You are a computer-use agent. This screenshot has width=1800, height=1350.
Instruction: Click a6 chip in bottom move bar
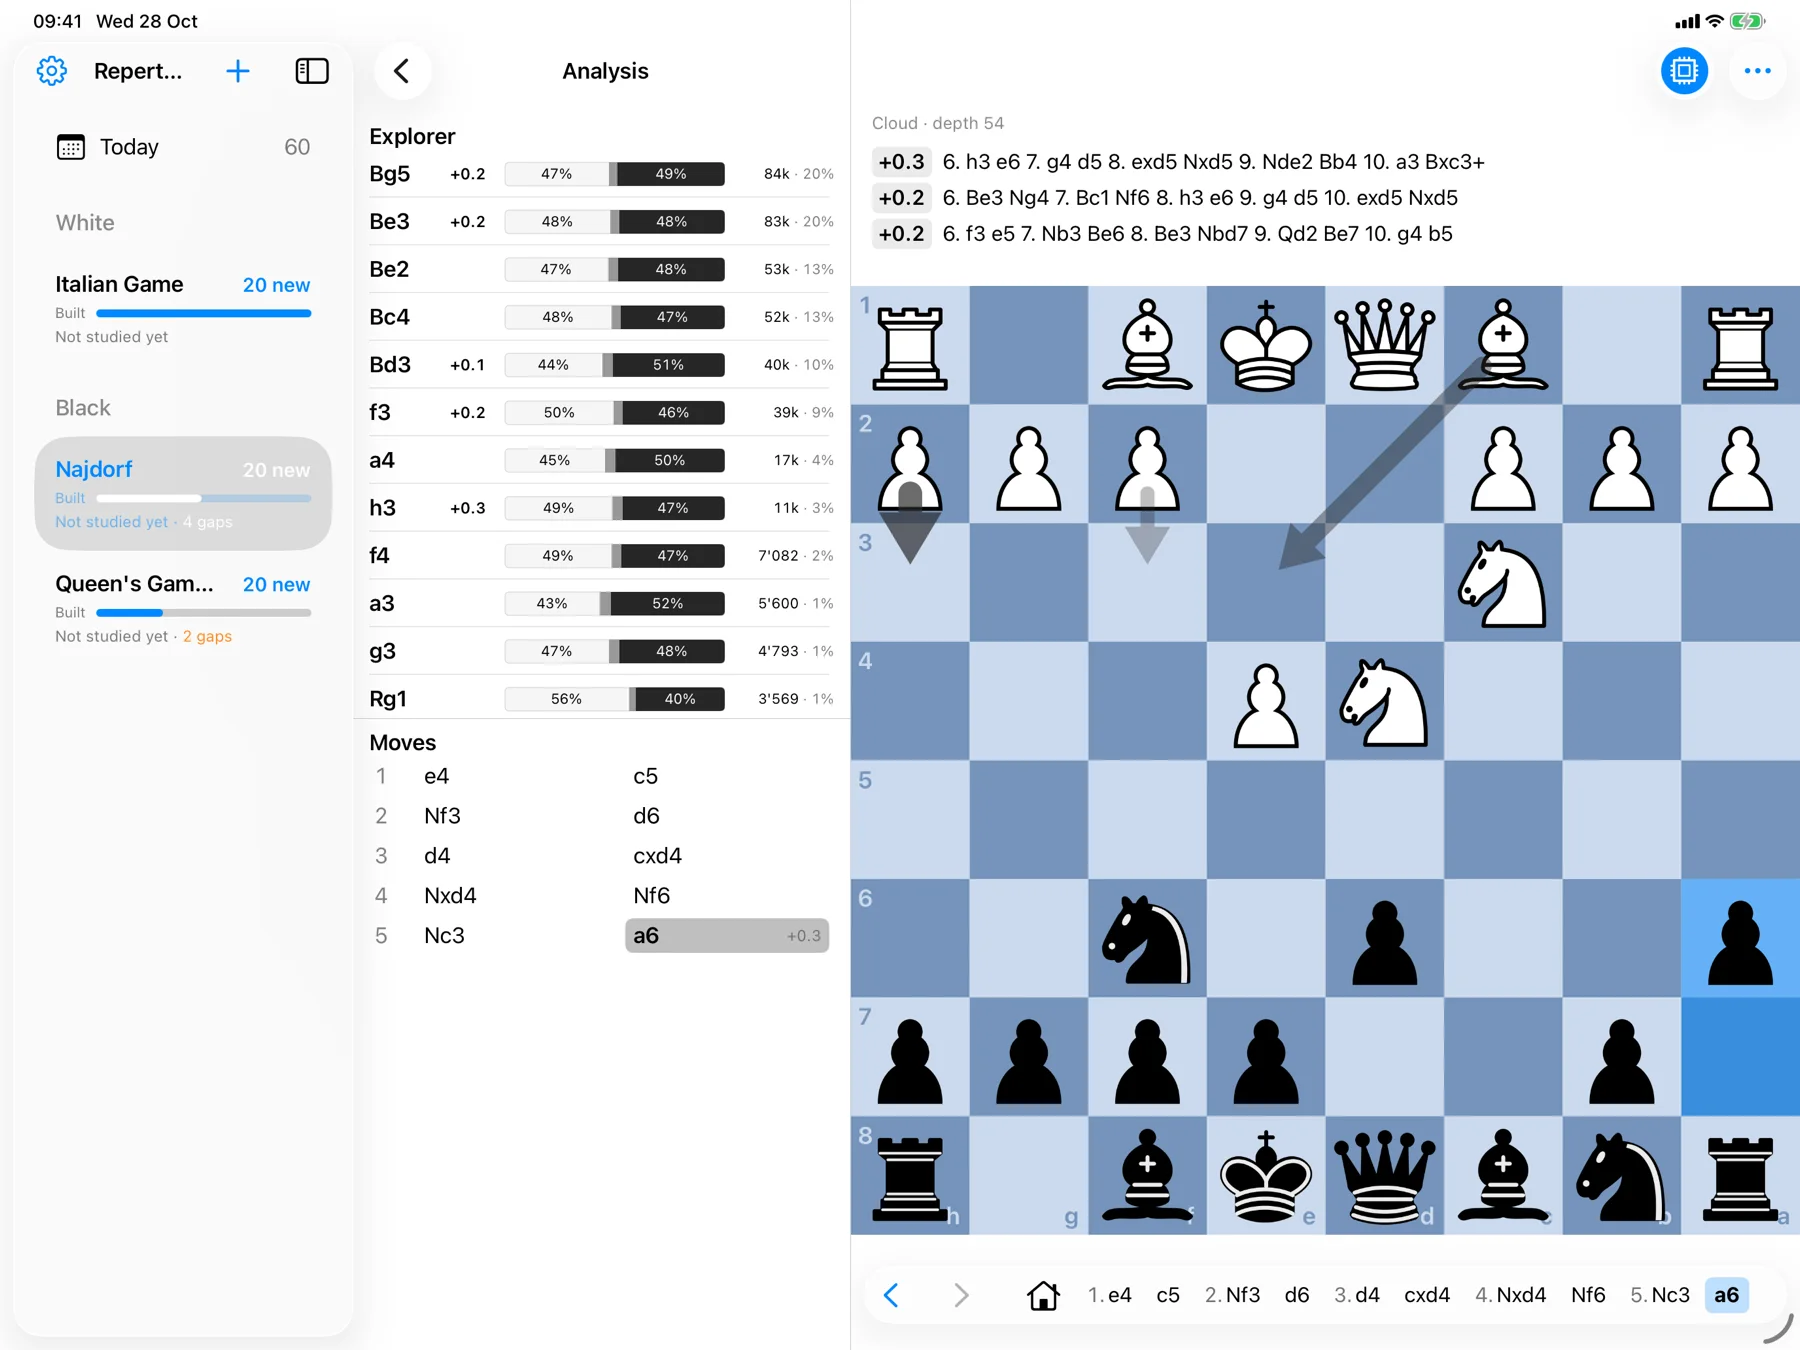(x=1726, y=1295)
